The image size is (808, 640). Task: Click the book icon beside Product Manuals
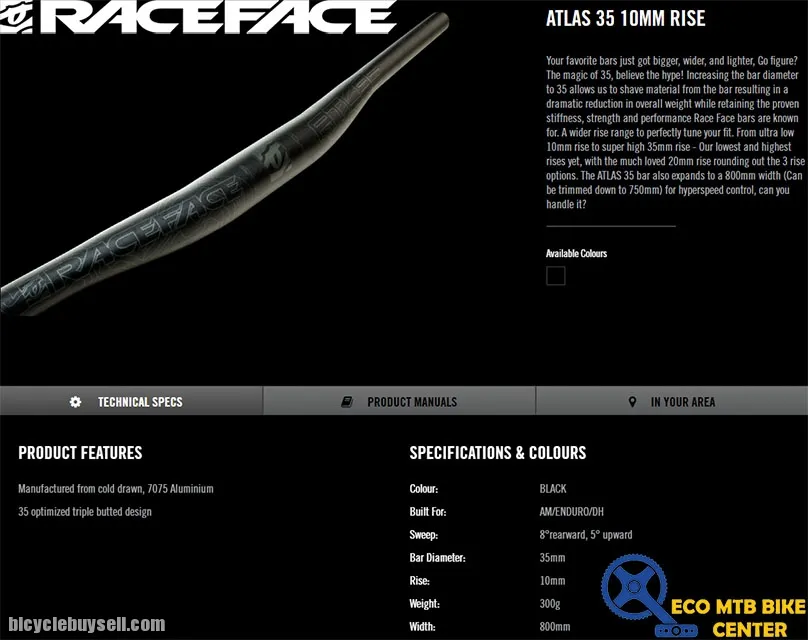coord(347,402)
